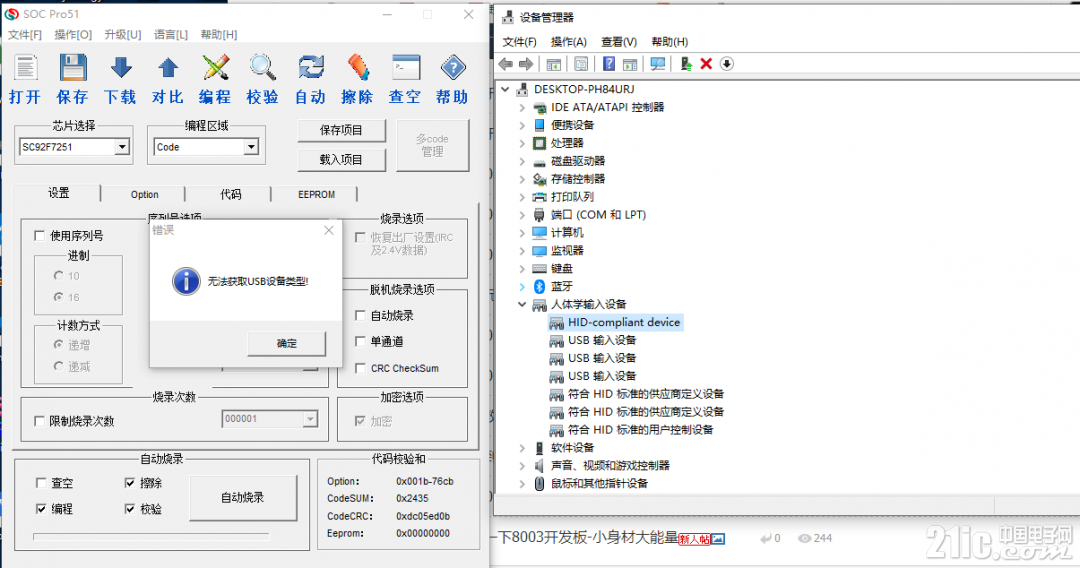Click the 处理器 processor category icon
Screen dimensions: 1080x568
(539, 143)
